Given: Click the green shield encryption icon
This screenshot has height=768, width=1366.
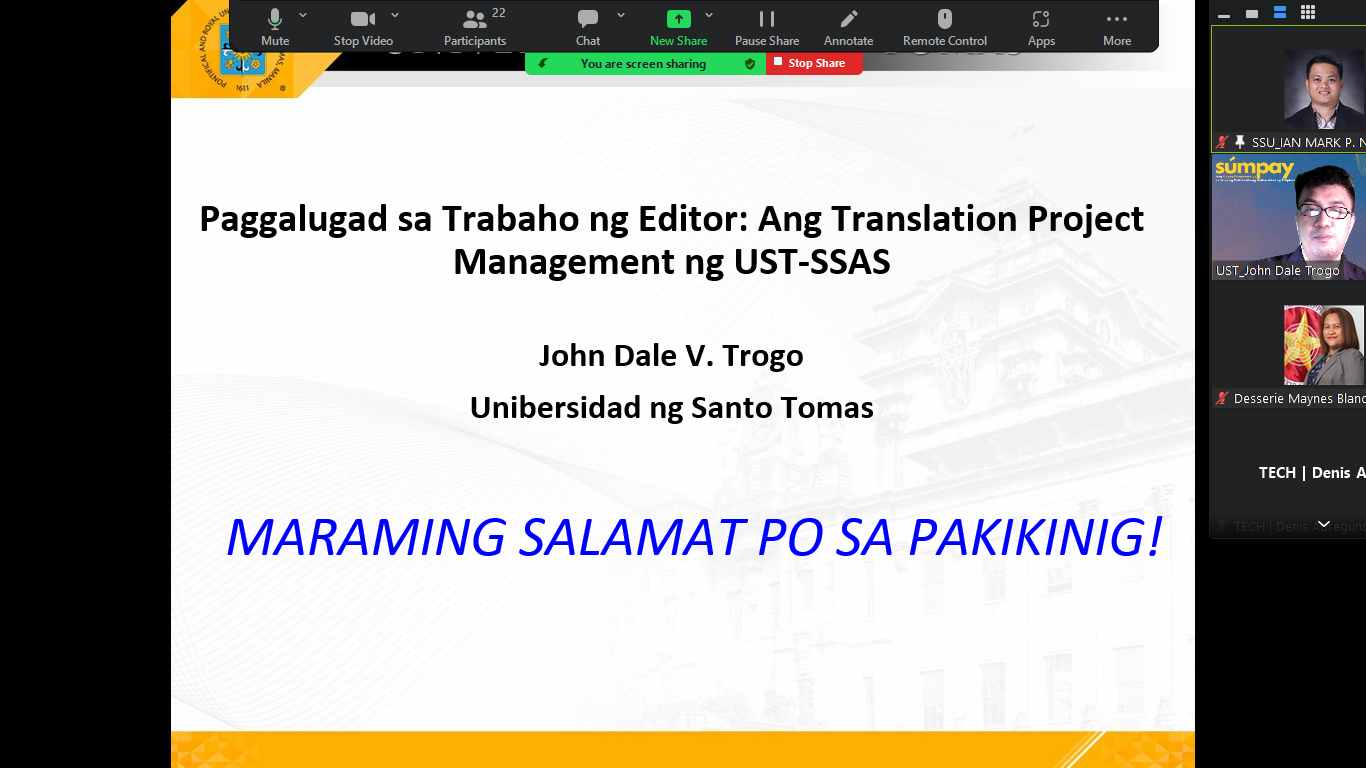Looking at the screenshot, I should click(750, 64).
